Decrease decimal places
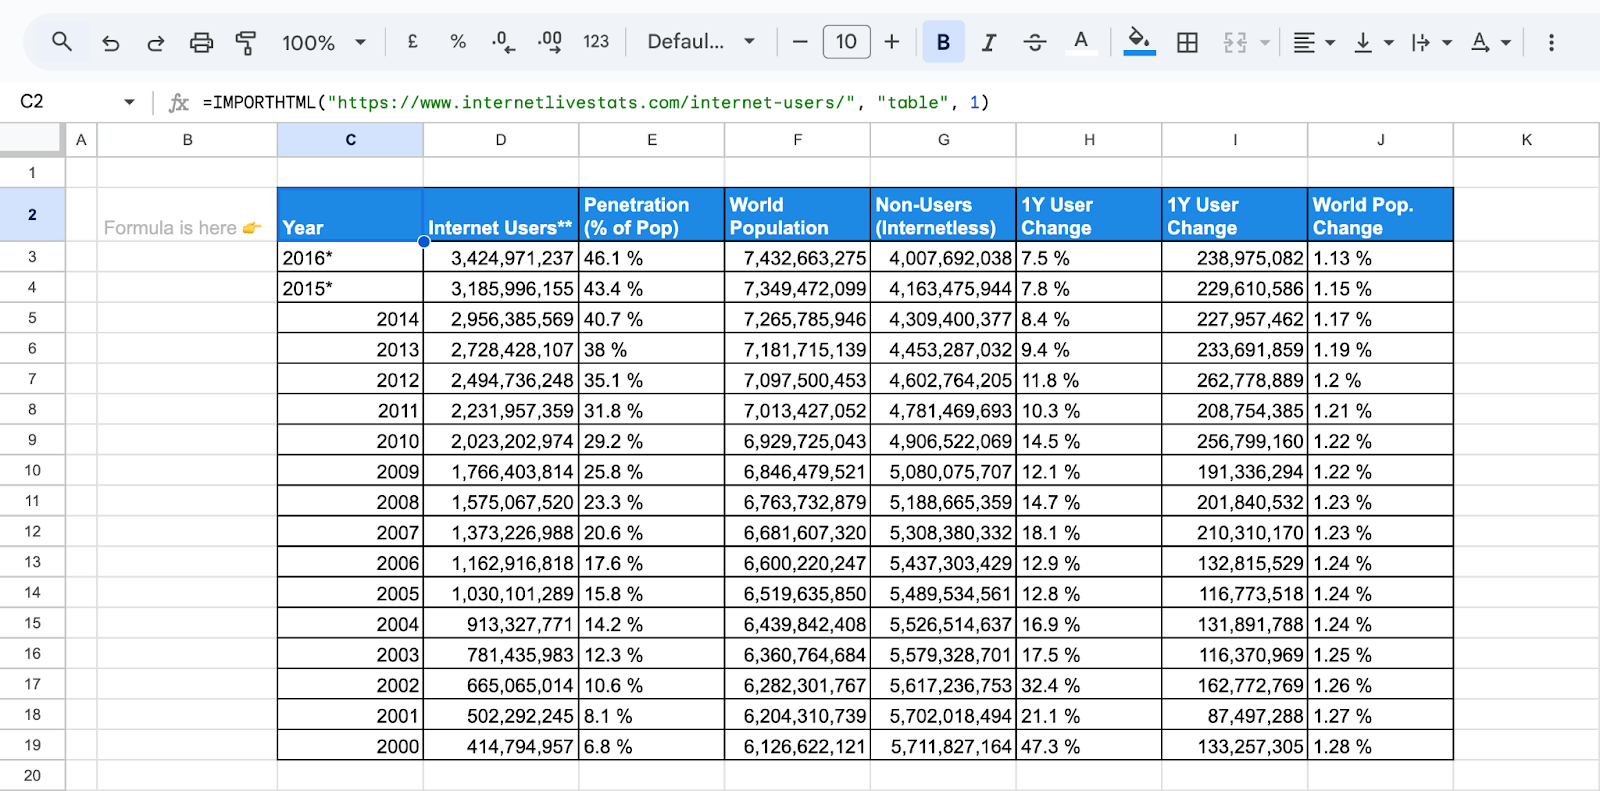Viewport: 1600px width, 791px height. pyautogui.click(x=503, y=42)
